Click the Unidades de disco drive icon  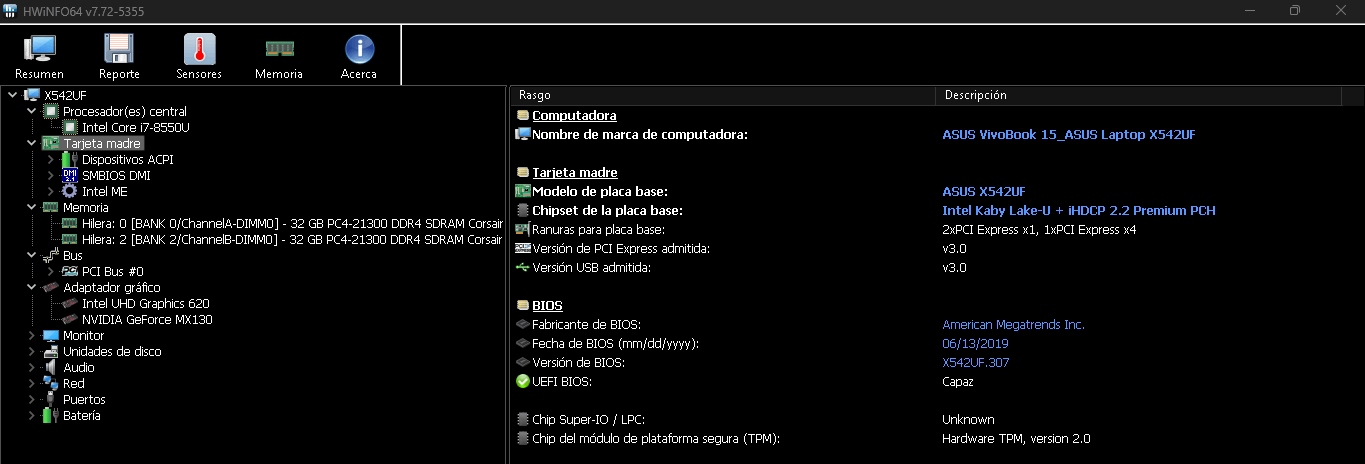click(51, 351)
